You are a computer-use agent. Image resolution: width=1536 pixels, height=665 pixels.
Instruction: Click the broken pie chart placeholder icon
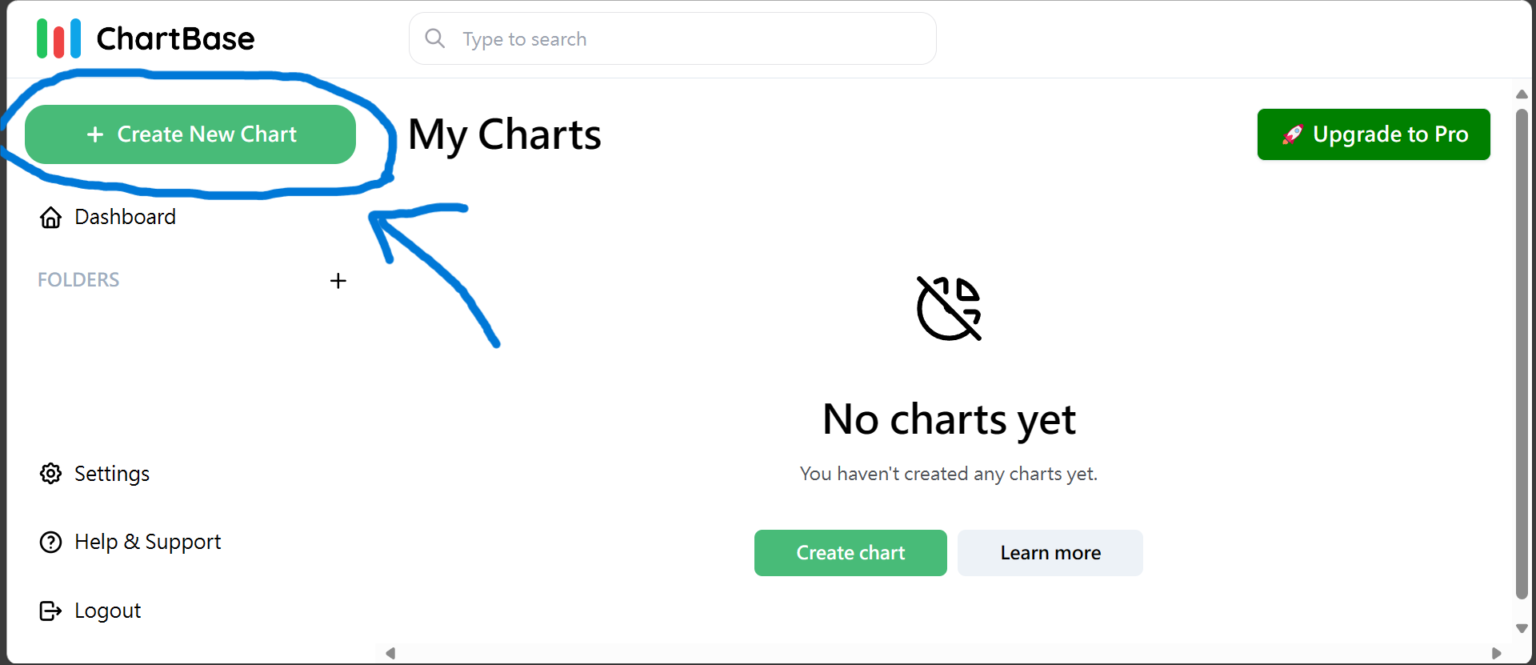click(x=948, y=308)
